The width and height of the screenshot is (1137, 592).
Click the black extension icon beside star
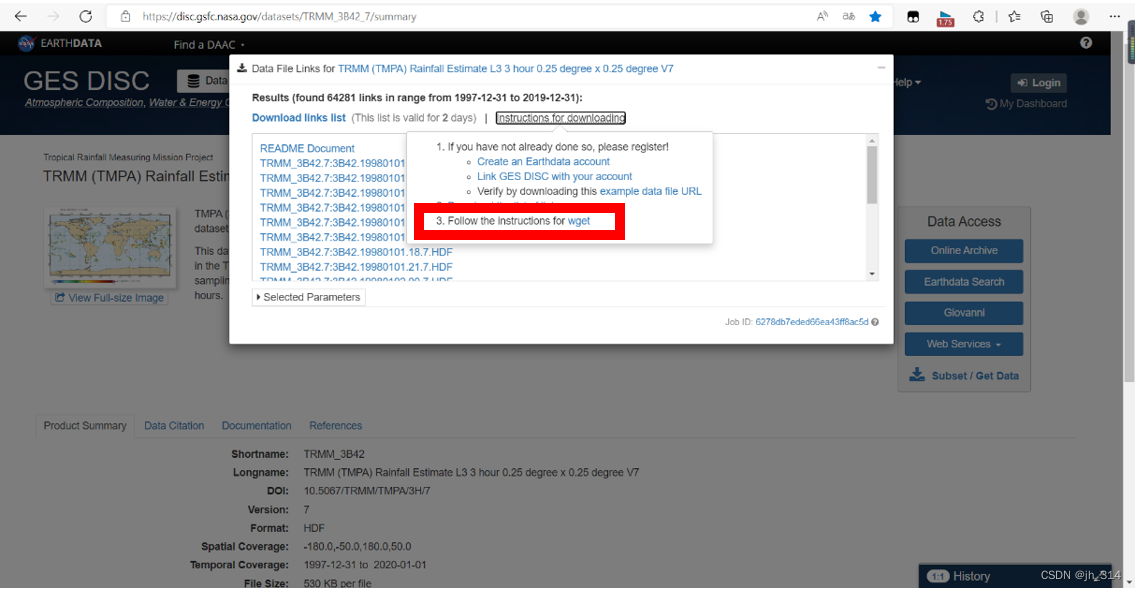click(913, 17)
